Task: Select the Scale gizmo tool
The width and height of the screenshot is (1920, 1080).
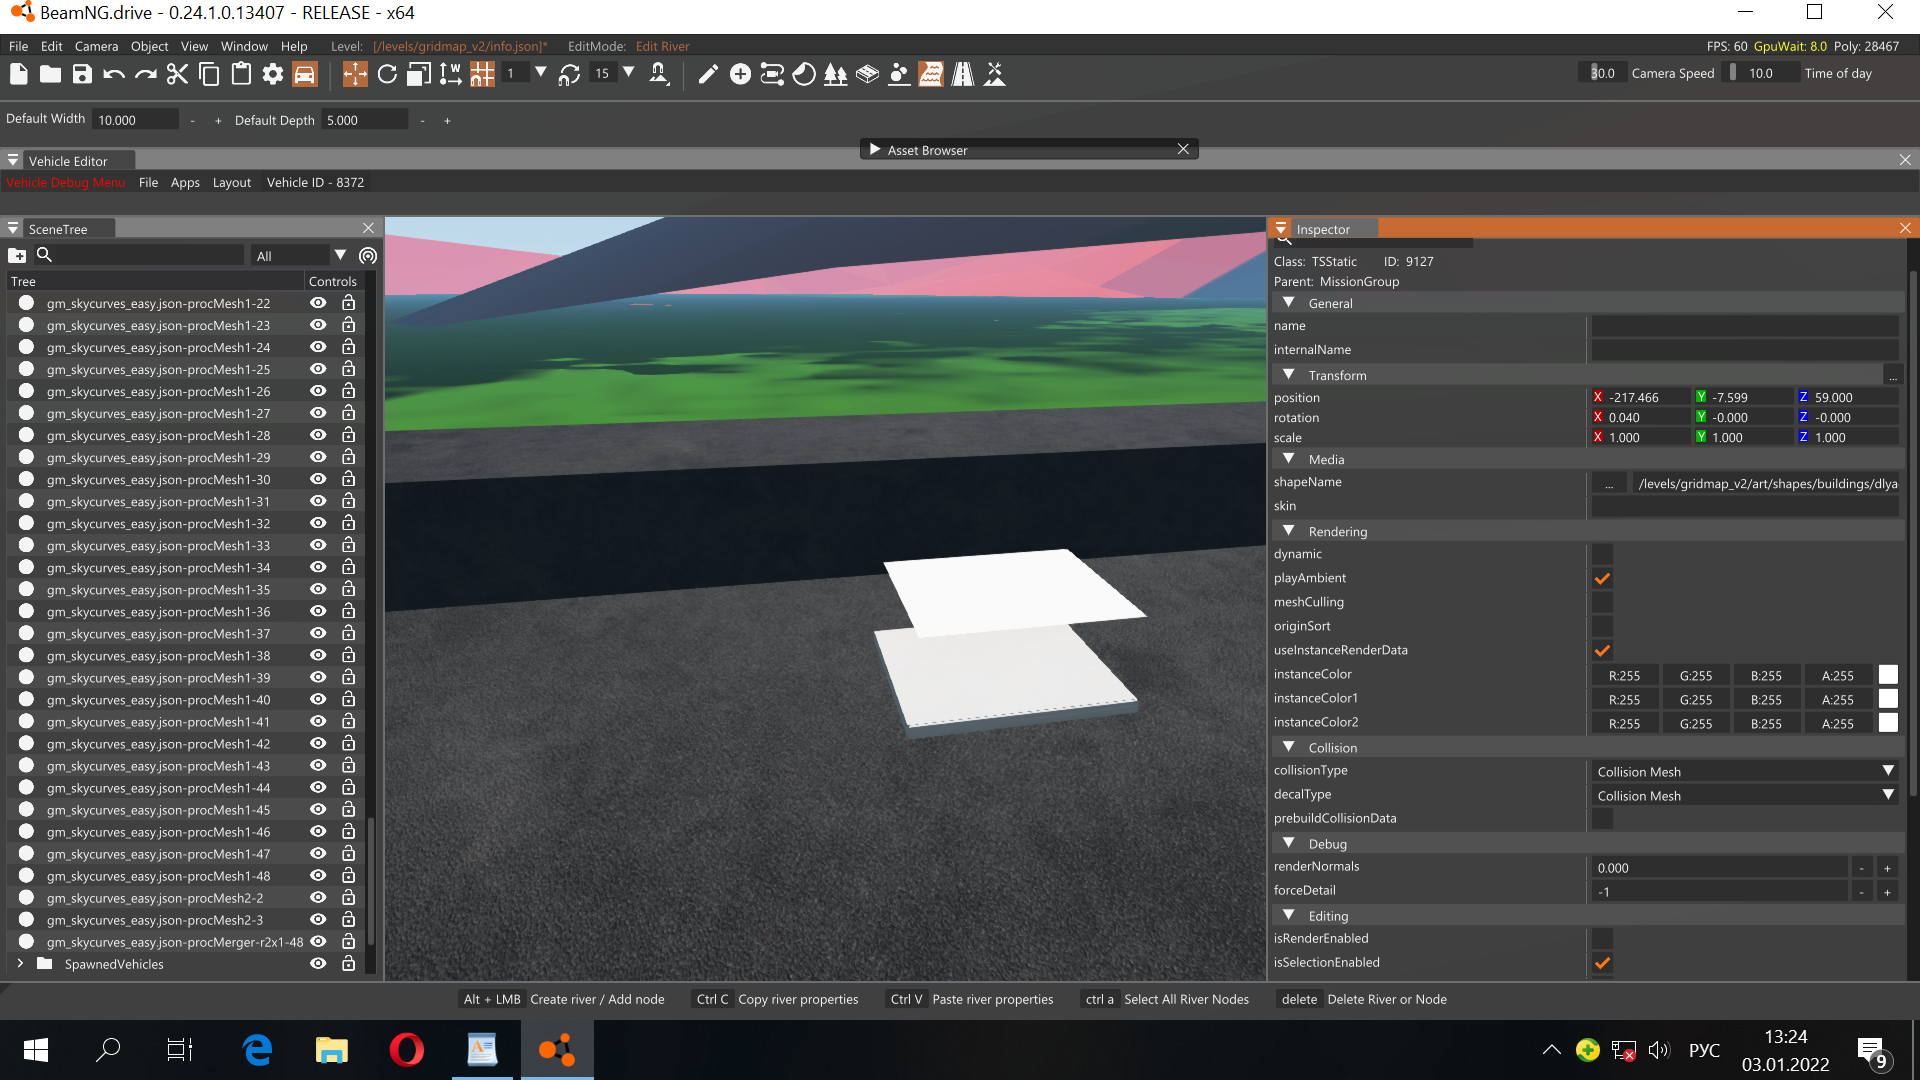Action: pos(419,74)
